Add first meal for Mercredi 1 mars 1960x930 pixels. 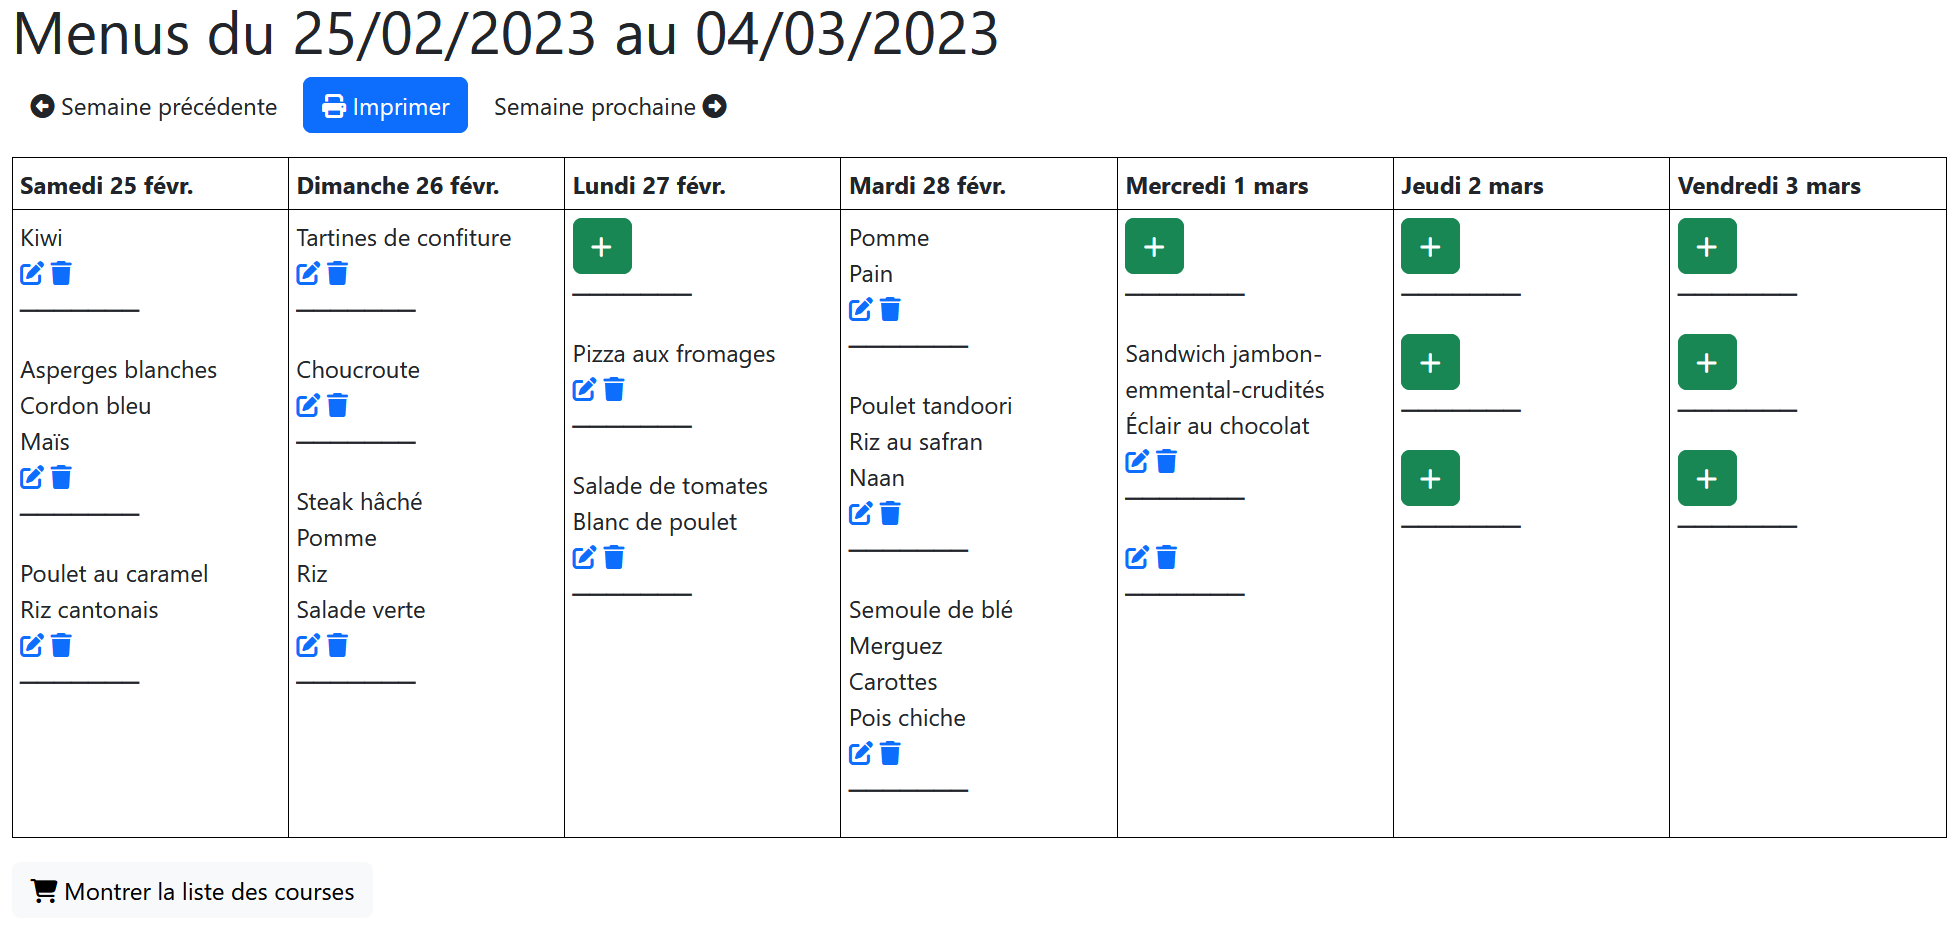coord(1154,246)
